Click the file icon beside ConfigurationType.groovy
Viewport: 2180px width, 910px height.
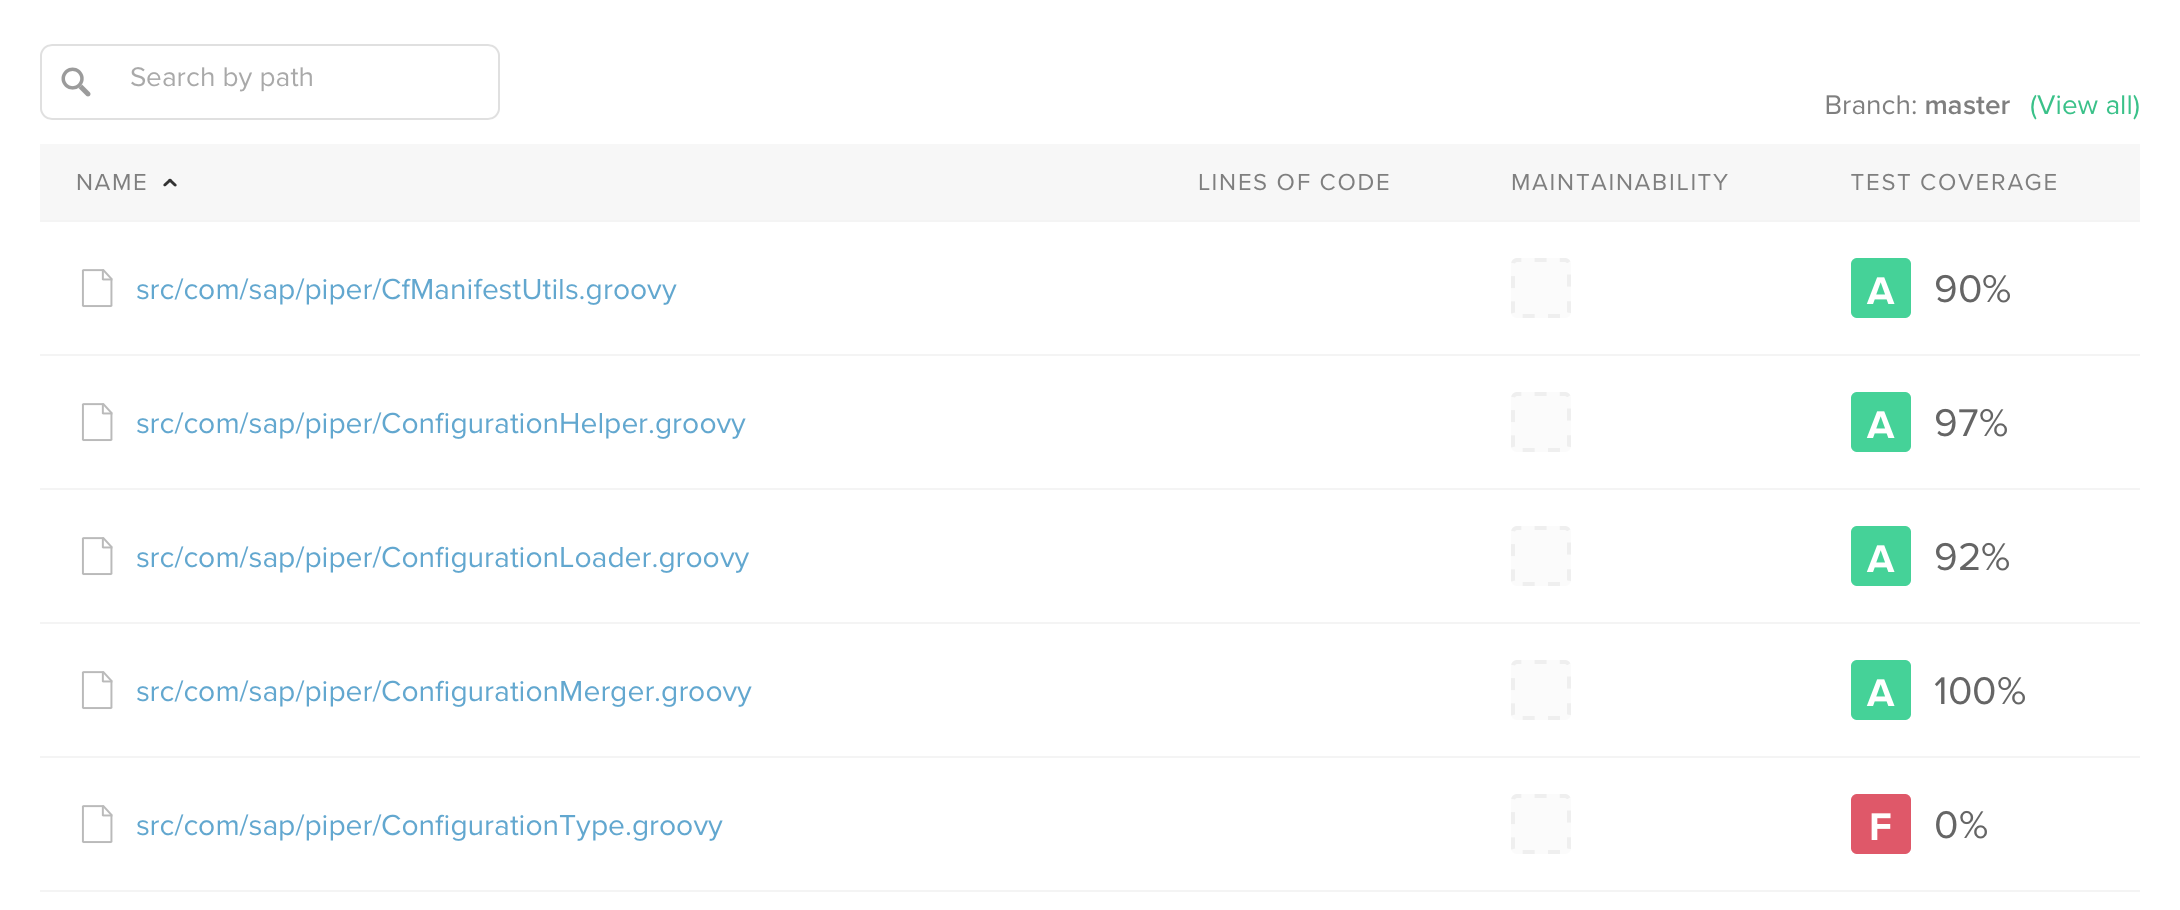(96, 824)
